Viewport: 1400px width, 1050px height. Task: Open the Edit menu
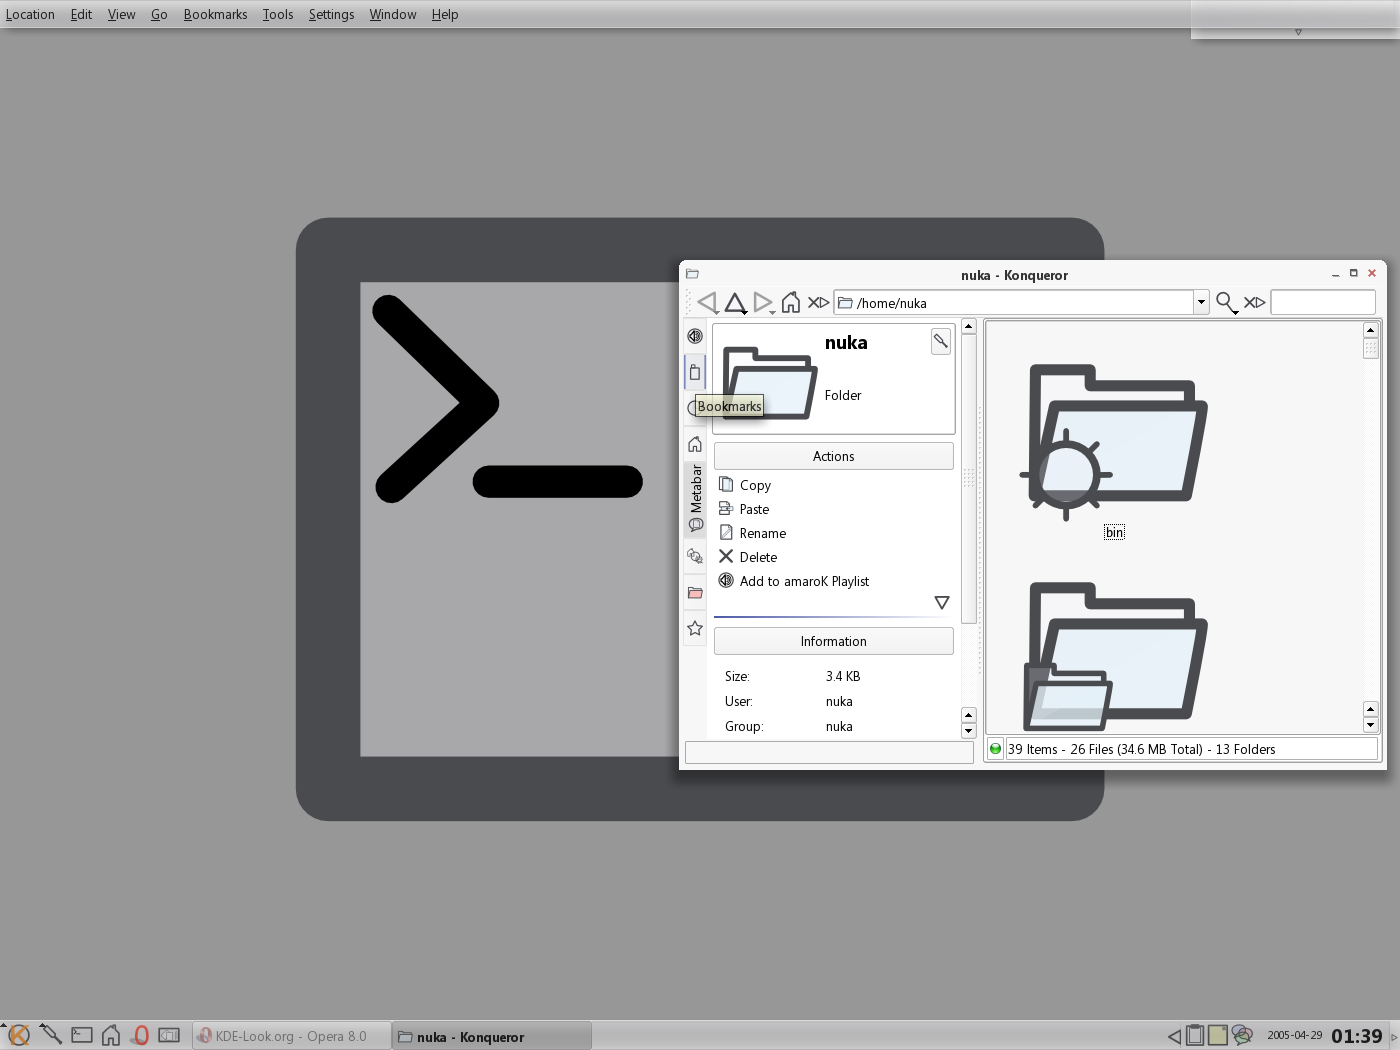pyautogui.click(x=81, y=14)
